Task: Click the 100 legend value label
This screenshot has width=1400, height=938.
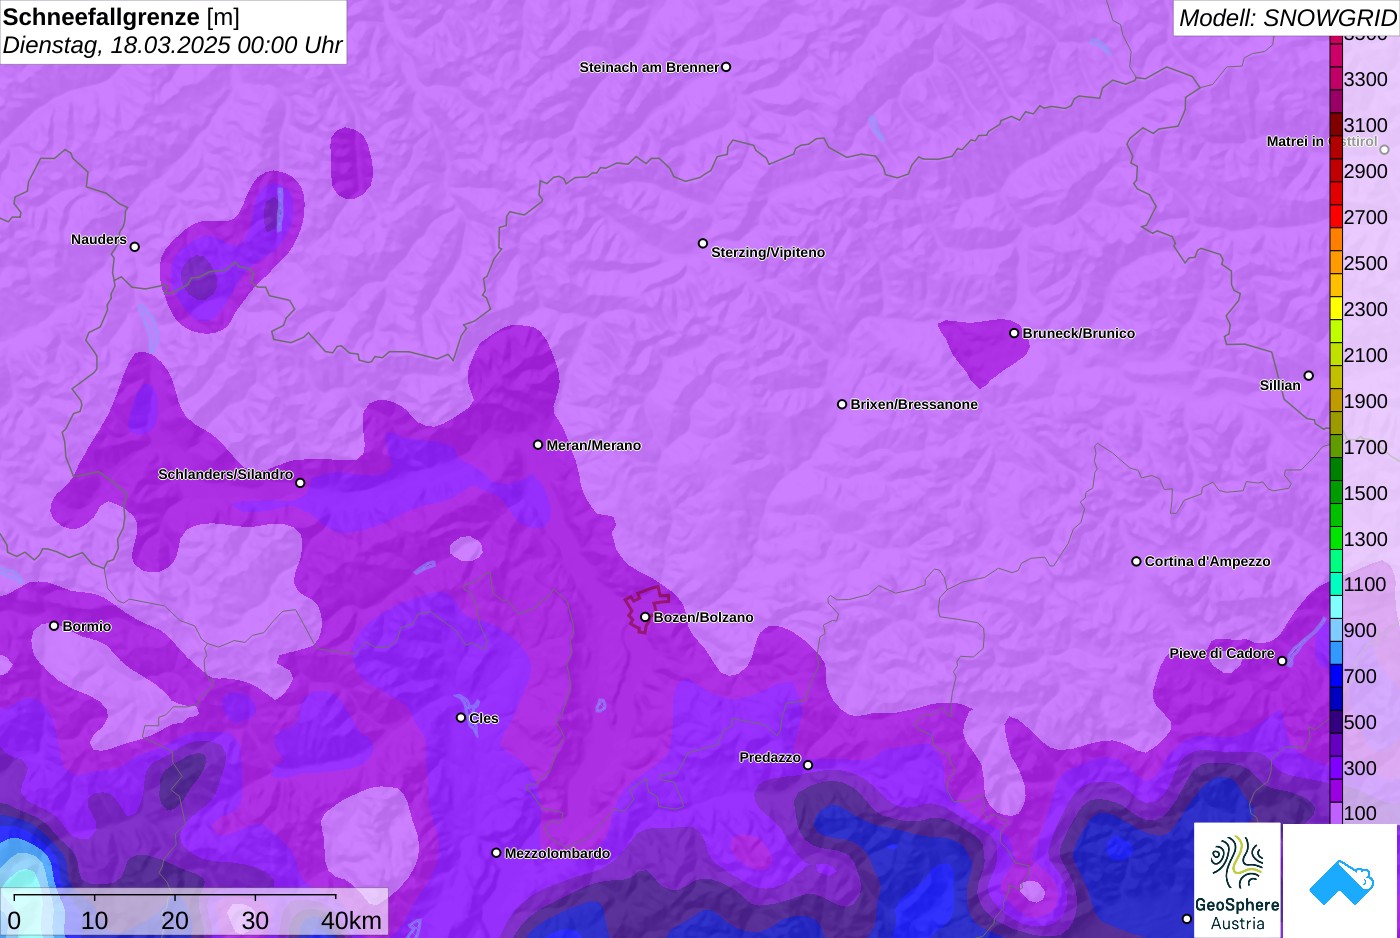Action: (x=1360, y=813)
